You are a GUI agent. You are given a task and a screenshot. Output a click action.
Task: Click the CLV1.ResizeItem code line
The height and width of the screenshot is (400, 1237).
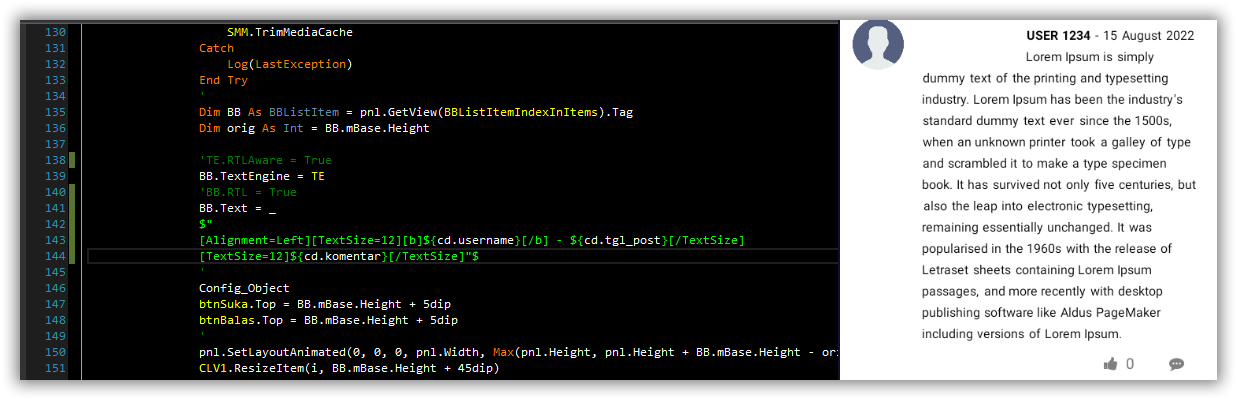point(348,368)
